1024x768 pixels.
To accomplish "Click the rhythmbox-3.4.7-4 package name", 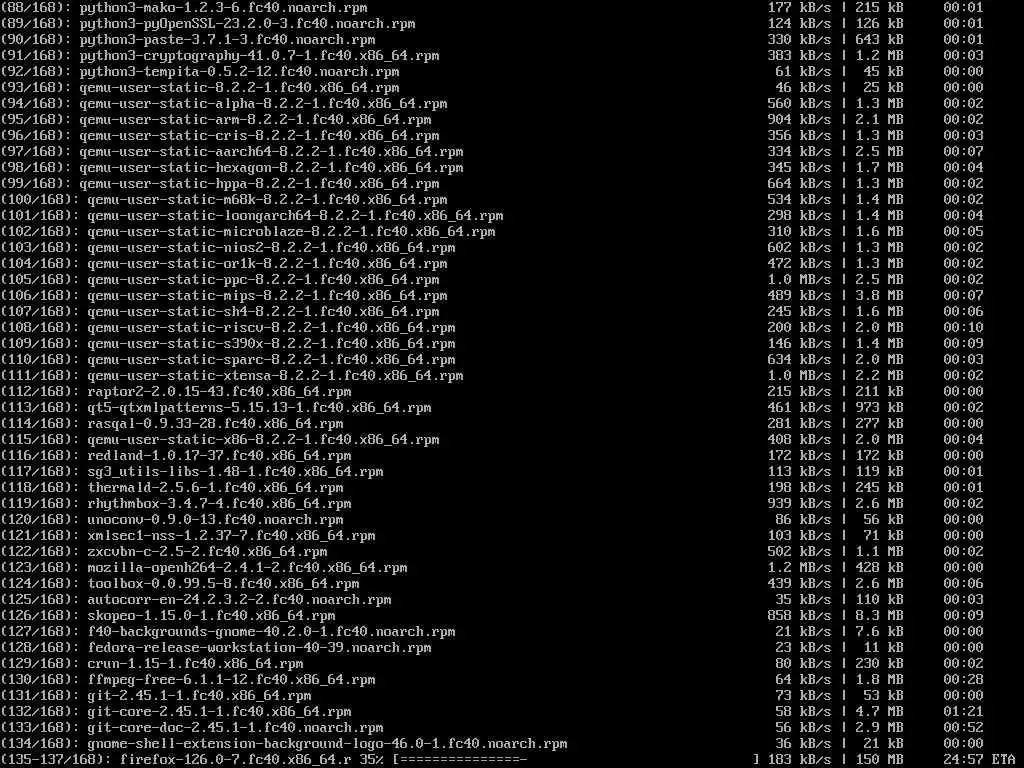I will click(219, 504).
